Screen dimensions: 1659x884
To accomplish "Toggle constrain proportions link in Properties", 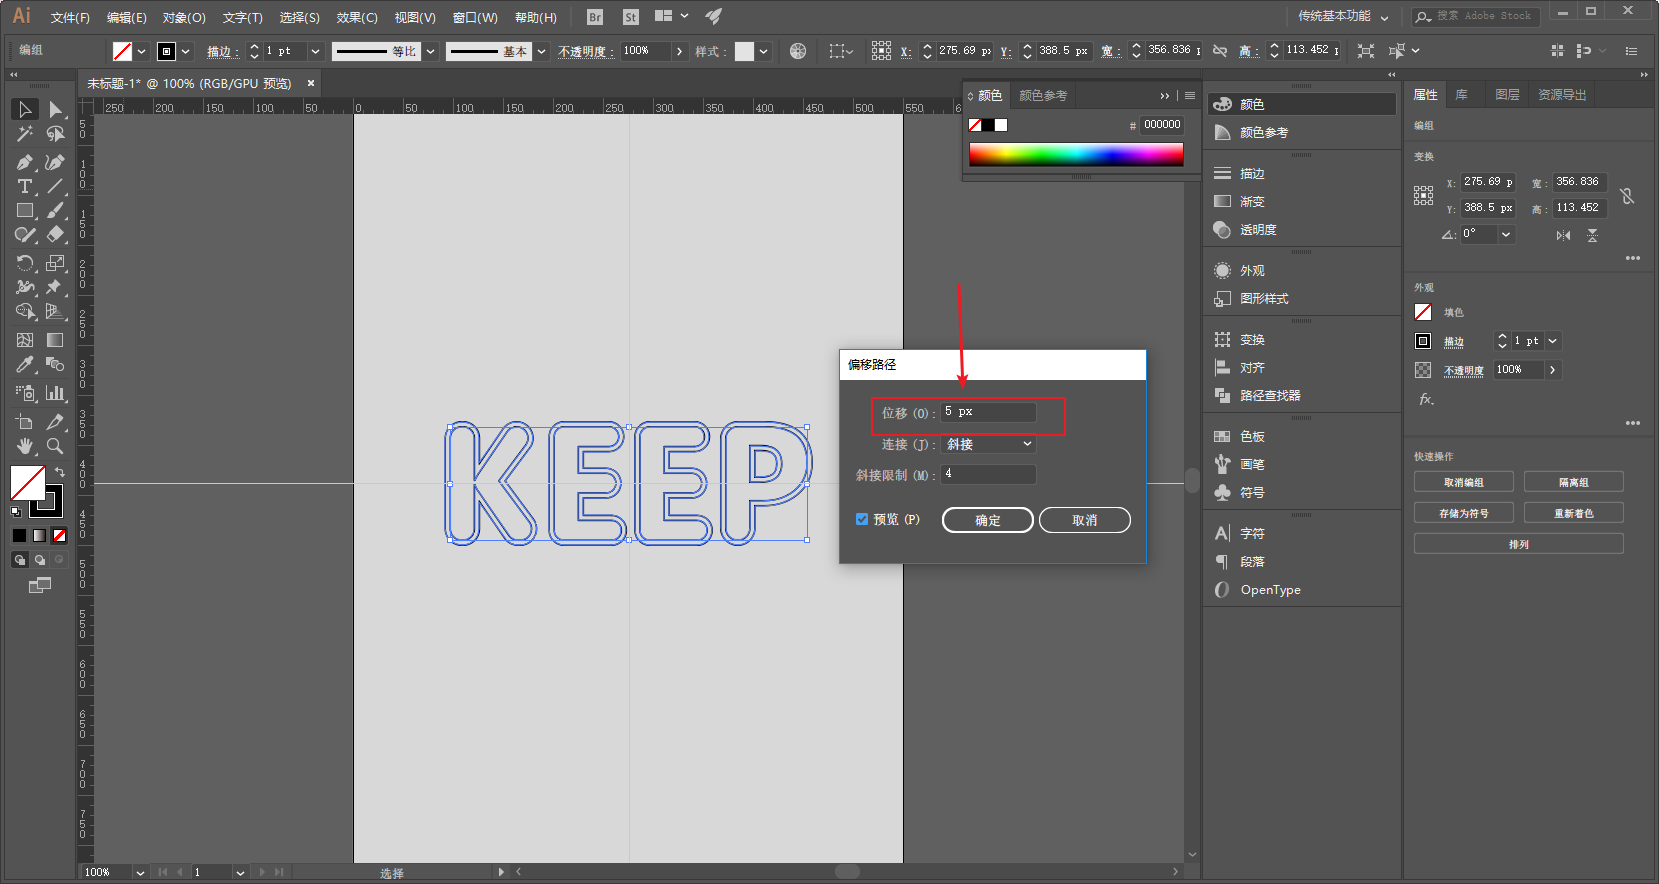I will pyautogui.click(x=1627, y=196).
